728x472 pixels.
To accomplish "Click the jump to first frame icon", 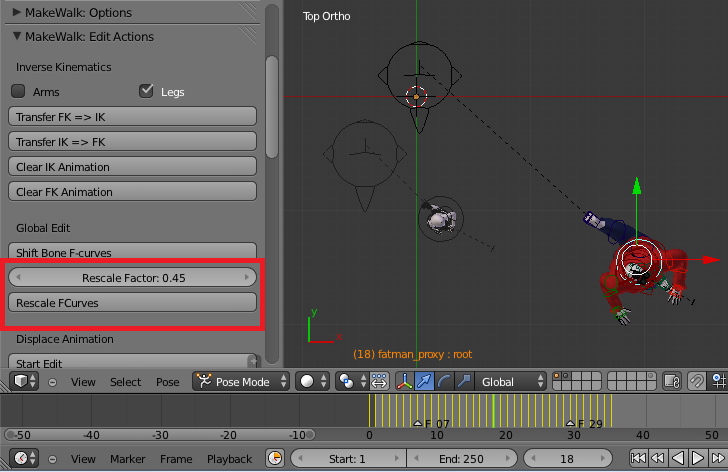I will click(638, 458).
